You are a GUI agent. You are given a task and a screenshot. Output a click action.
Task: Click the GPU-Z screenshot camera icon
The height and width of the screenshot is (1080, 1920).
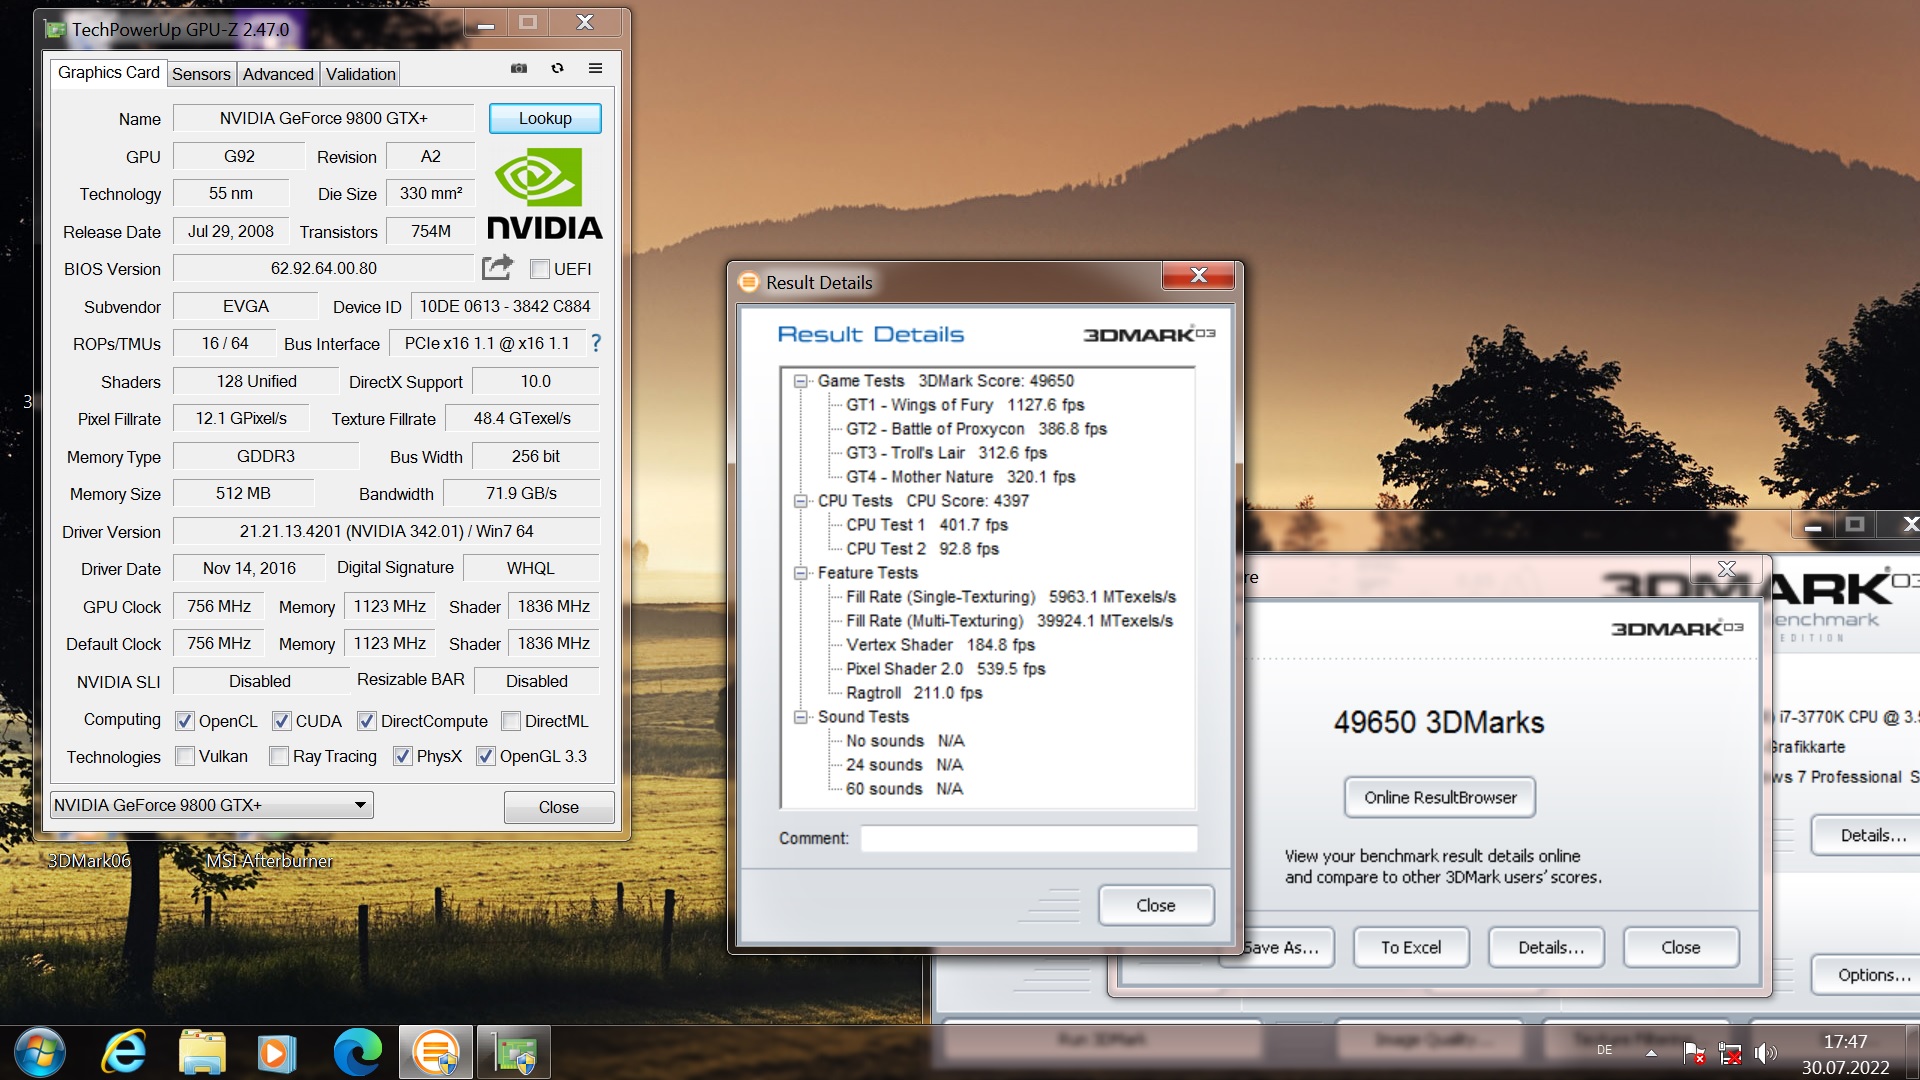[x=519, y=68]
